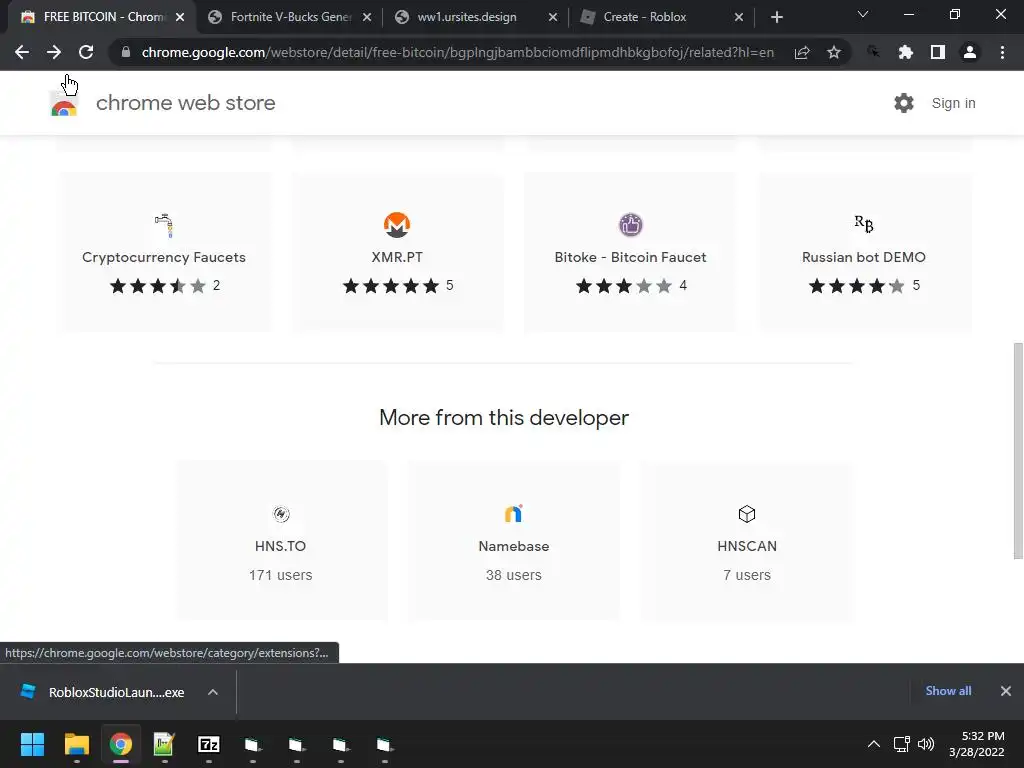View site information lock icon
This screenshot has height=768, width=1024.
coord(125,52)
